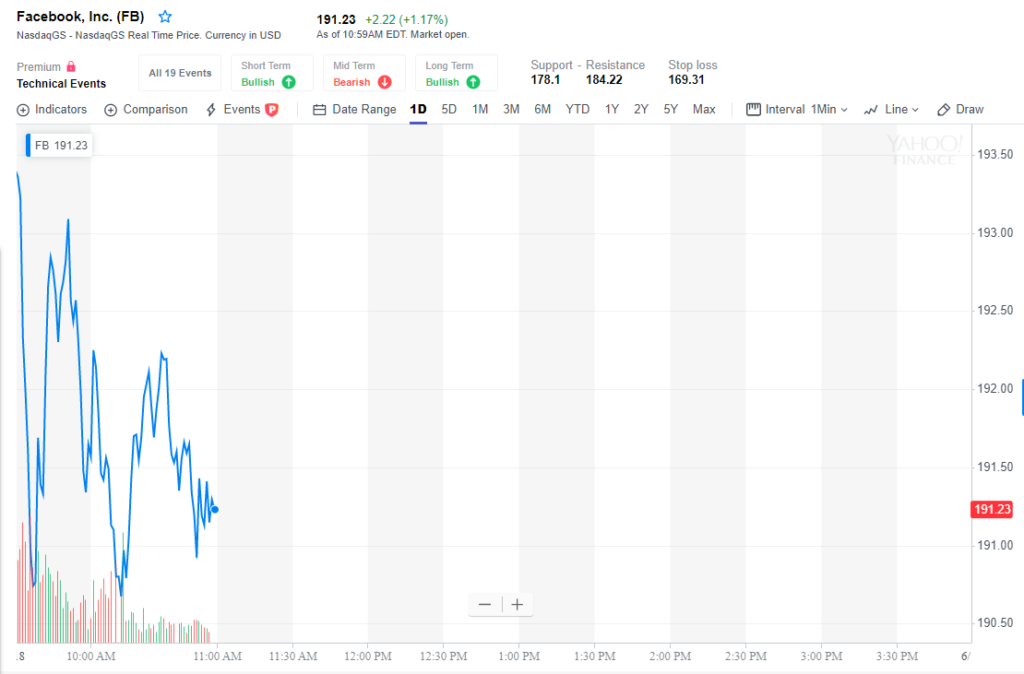The image size is (1024, 674).
Task: Click the 190.50 price axis label
Action: tap(995, 622)
